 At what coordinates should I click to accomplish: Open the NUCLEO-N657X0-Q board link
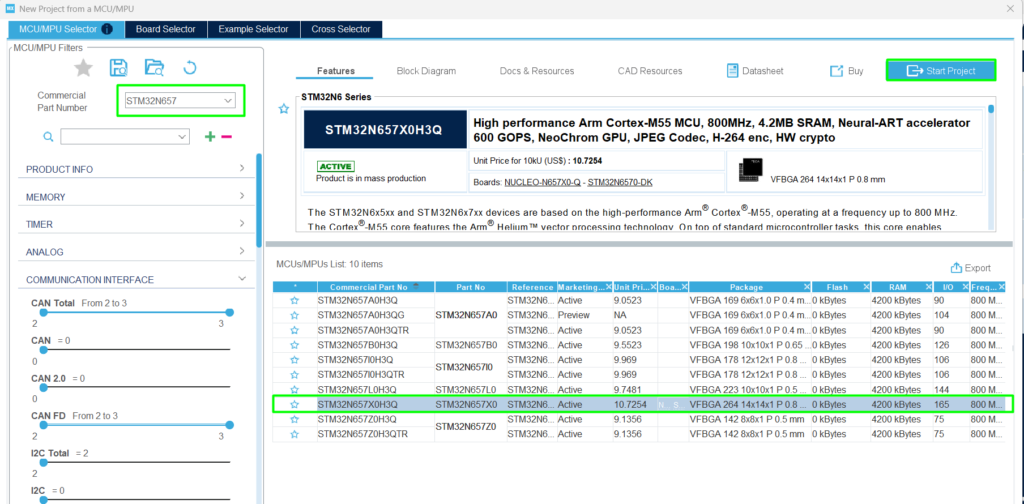543,182
